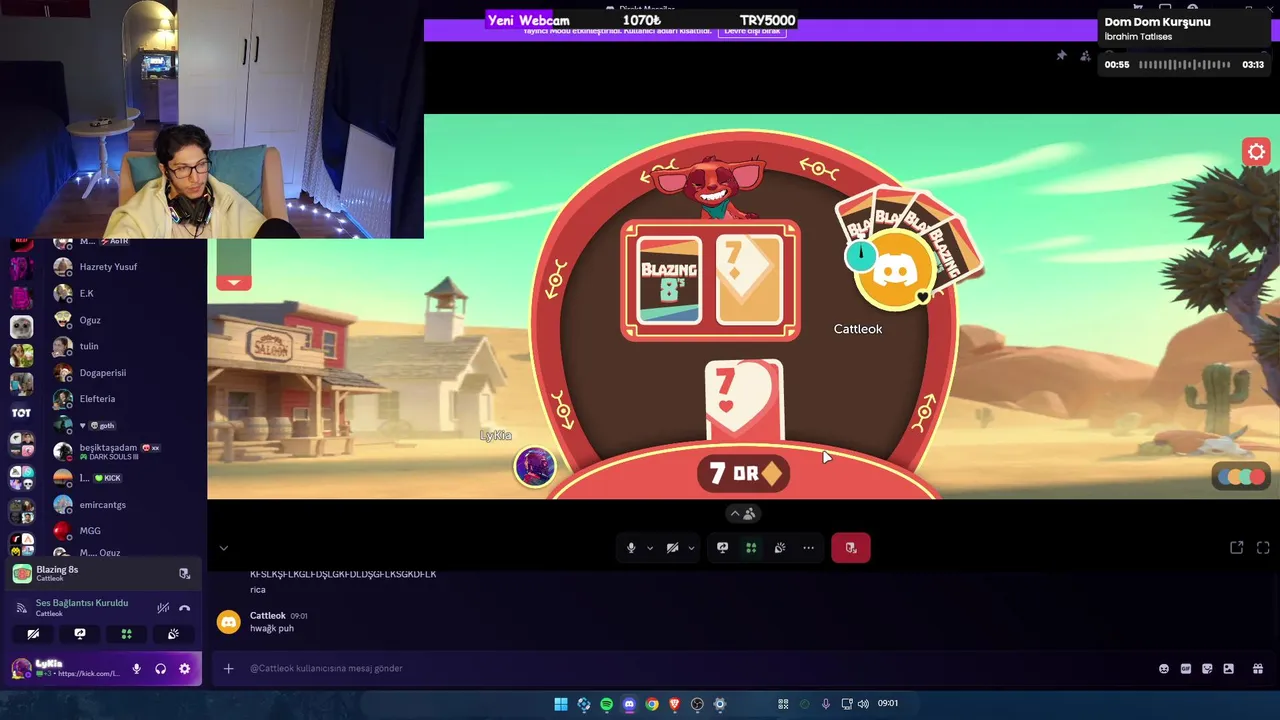Collapse activity panel chevron at left

point(224,548)
